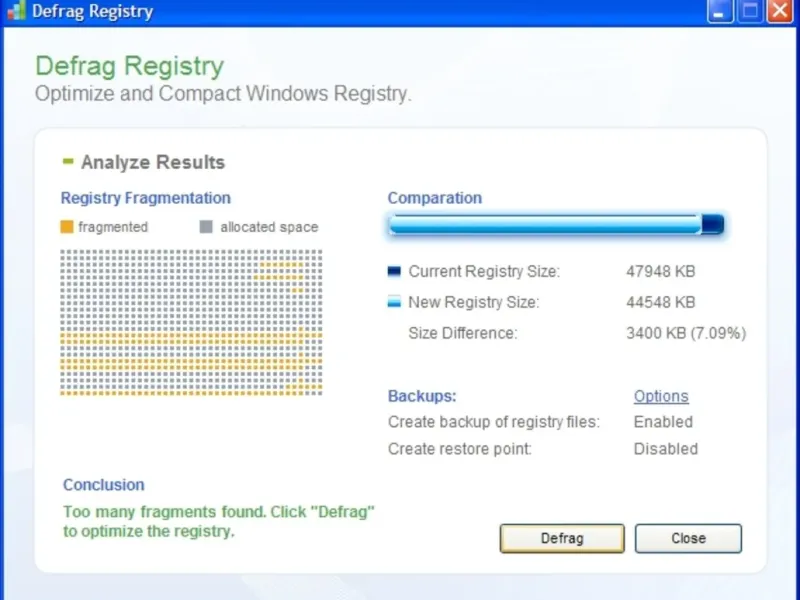Click the Analyze Results title

coord(153,162)
